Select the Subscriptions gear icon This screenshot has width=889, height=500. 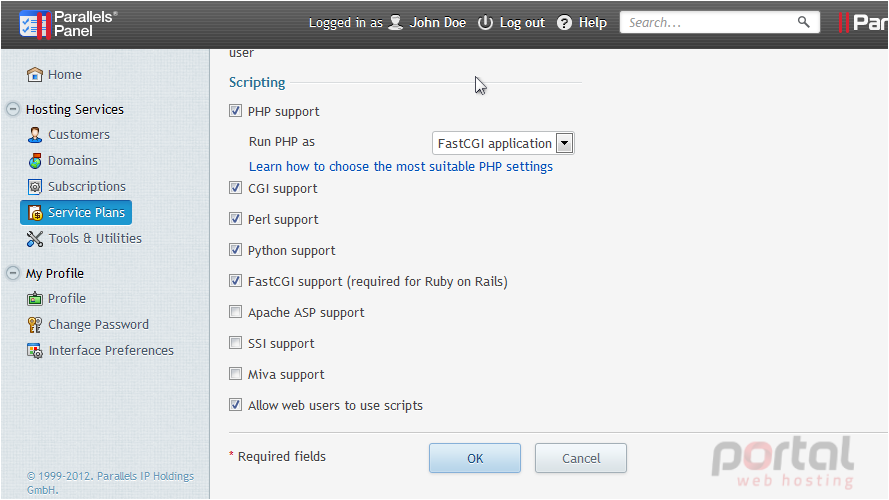(35, 187)
